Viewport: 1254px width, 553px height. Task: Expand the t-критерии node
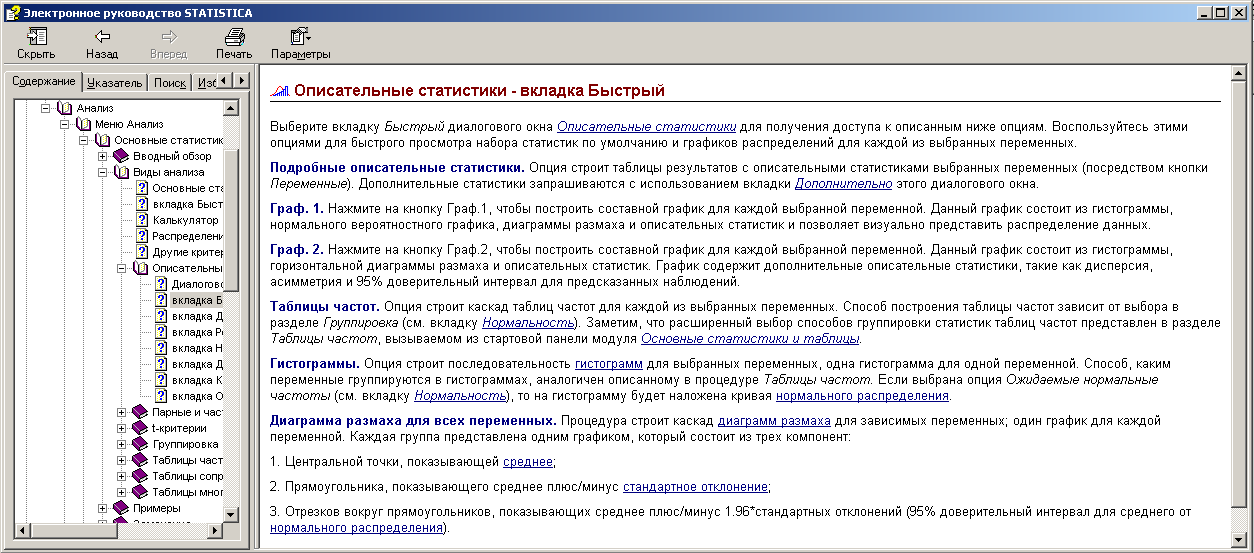(122, 428)
